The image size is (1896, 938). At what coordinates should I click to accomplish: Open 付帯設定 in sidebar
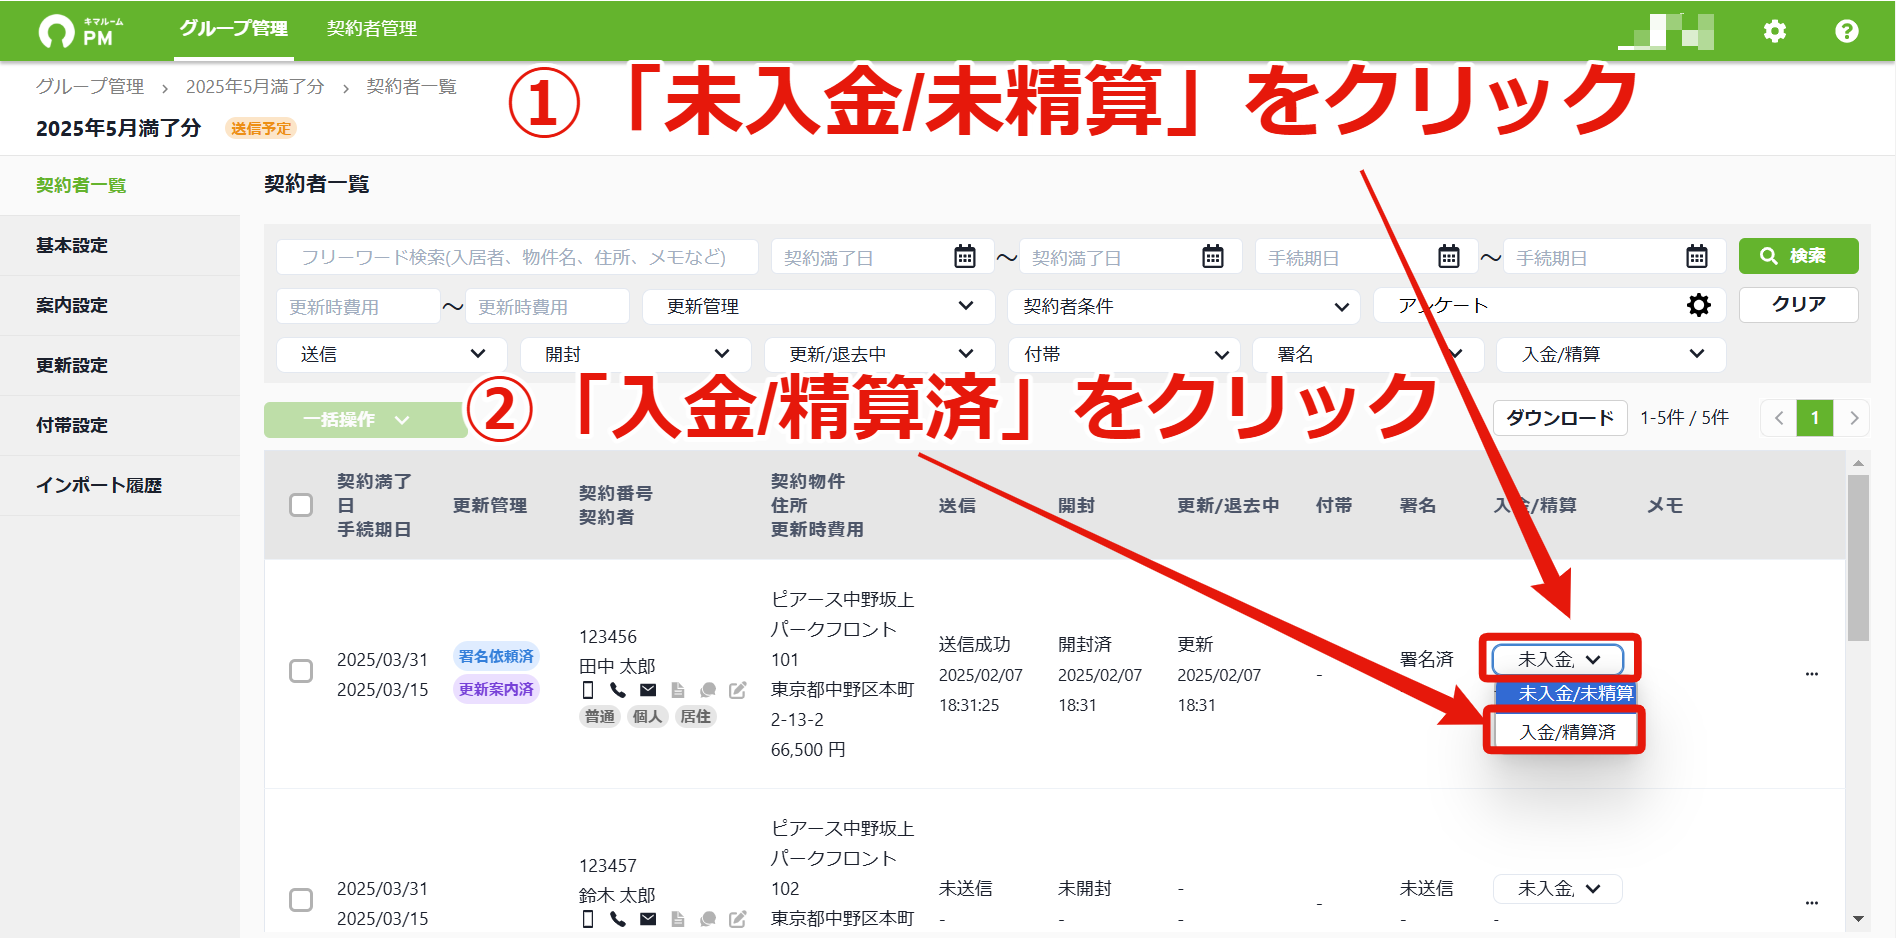point(120,426)
